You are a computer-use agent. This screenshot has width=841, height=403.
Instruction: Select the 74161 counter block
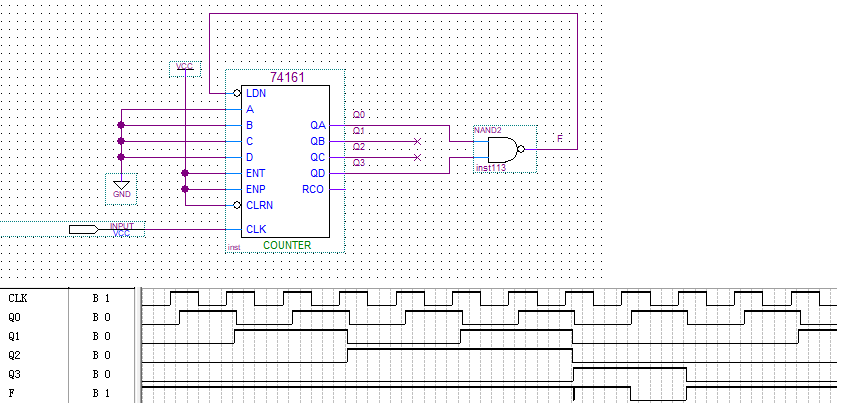pos(285,162)
